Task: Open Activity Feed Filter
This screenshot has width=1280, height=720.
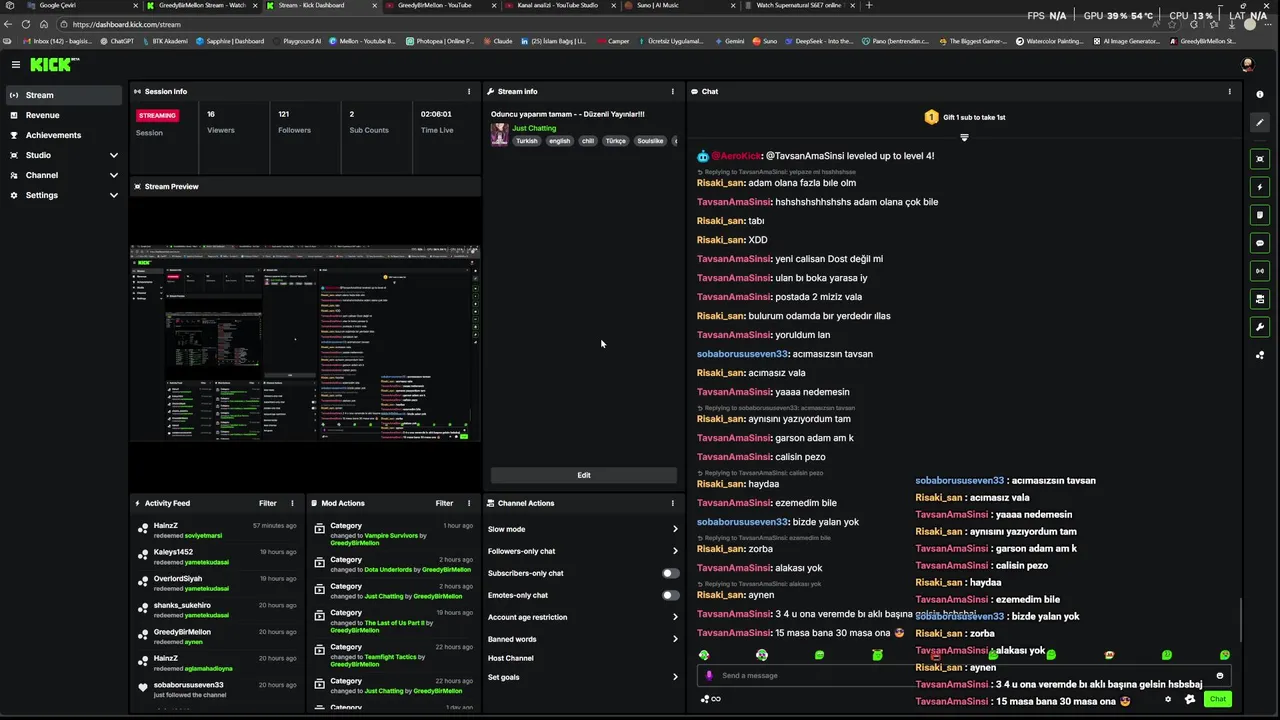Action: click(x=268, y=503)
